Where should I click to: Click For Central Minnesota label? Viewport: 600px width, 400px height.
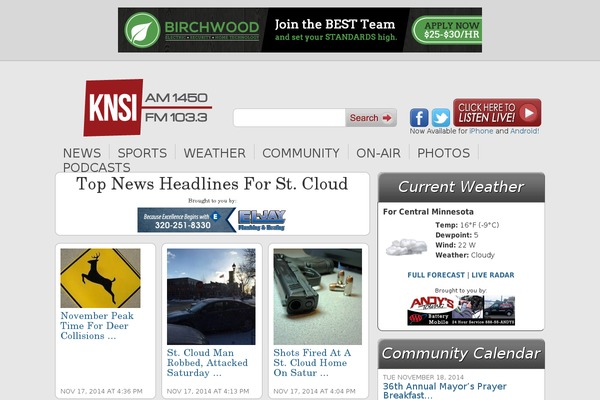(428, 212)
